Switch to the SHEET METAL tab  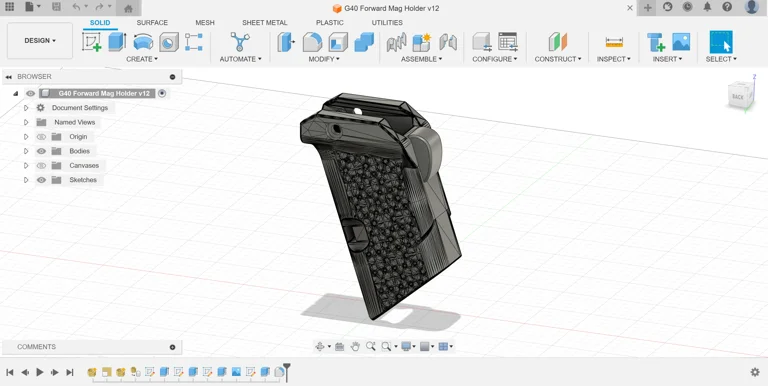click(x=264, y=23)
